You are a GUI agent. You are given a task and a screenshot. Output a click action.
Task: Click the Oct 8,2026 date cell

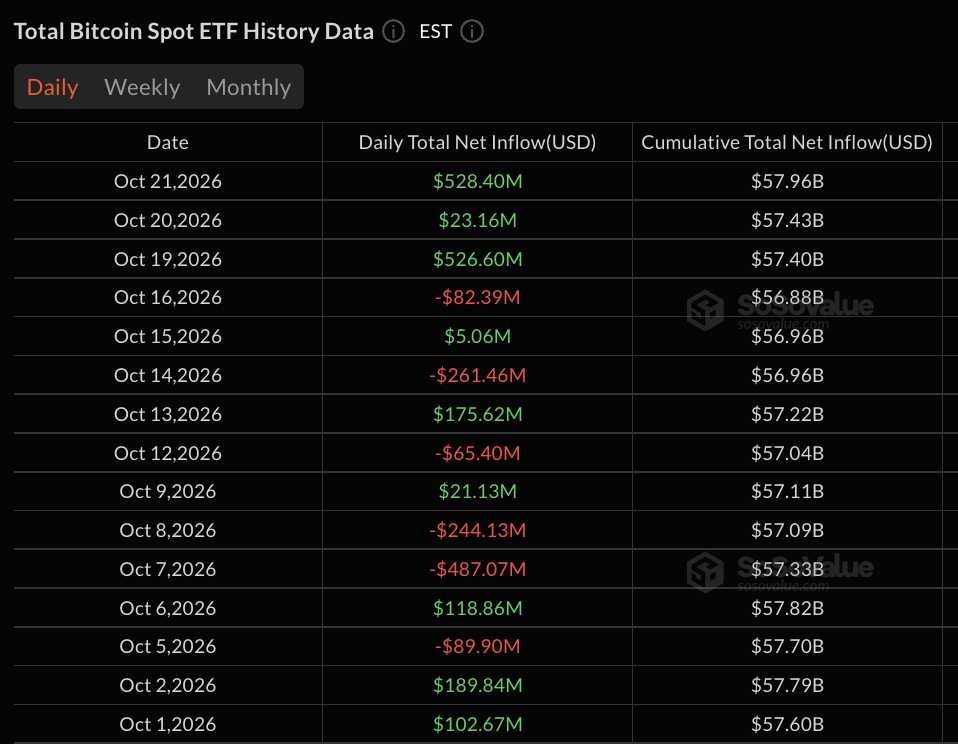(x=168, y=530)
